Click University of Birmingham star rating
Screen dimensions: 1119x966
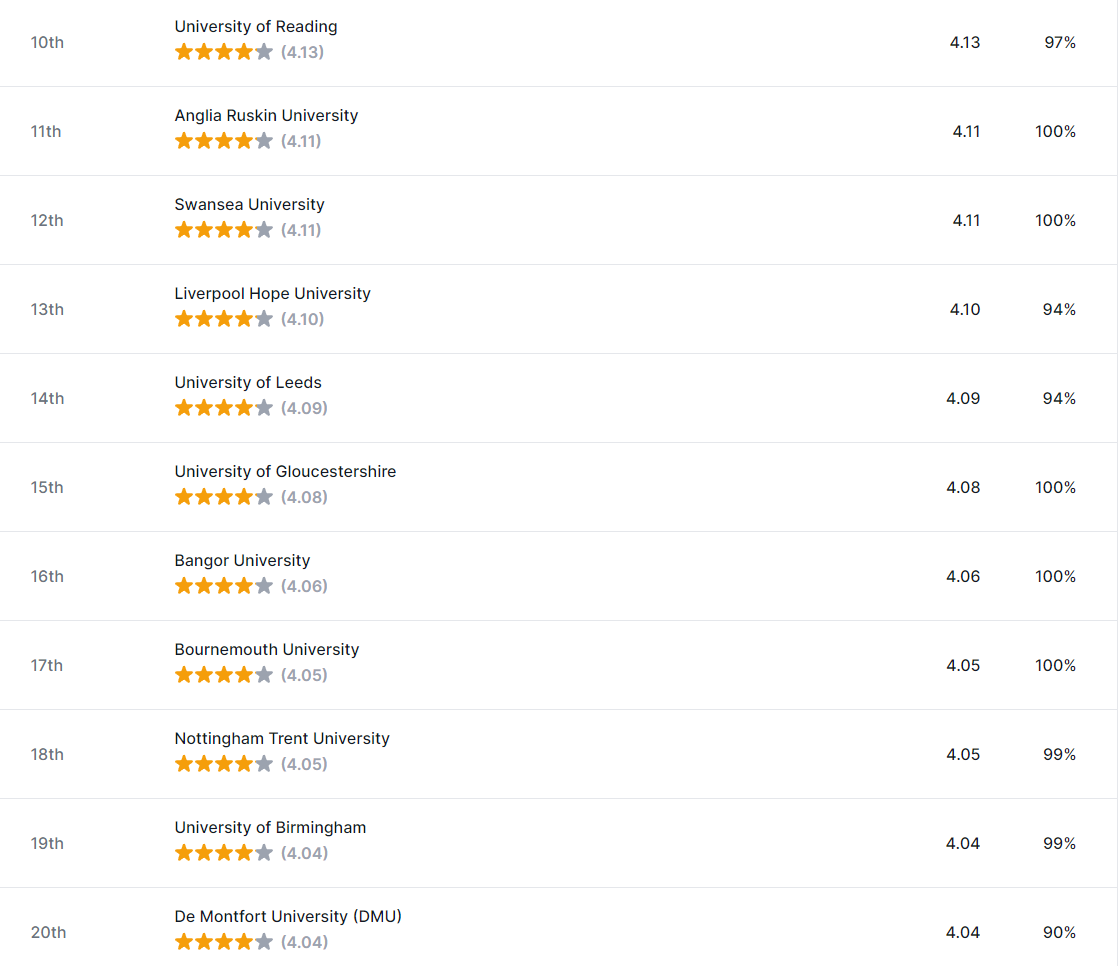[224, 853]
